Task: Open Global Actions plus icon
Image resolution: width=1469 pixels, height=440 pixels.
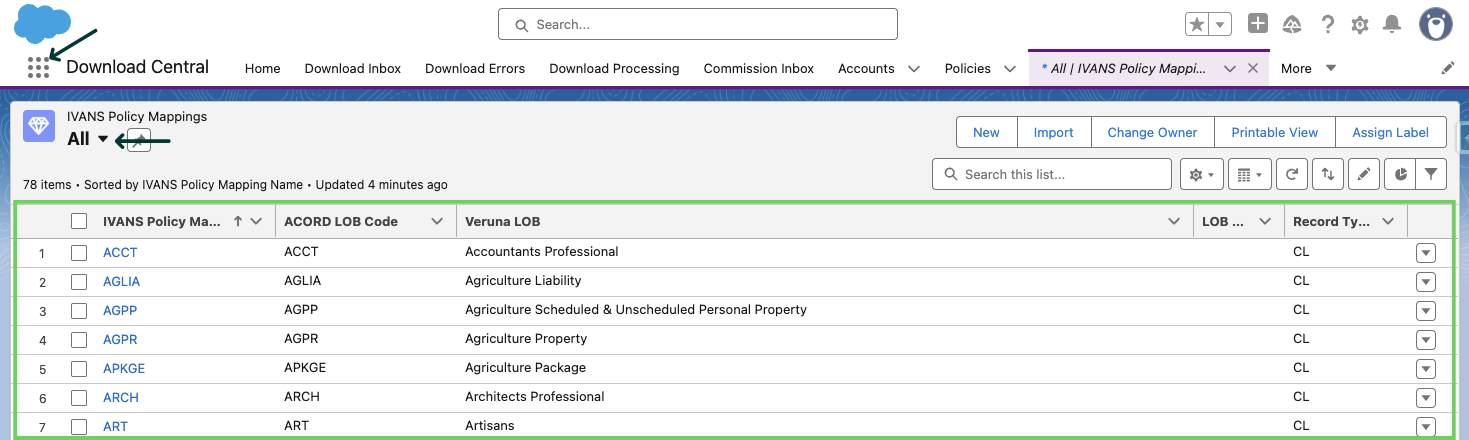Action: (1258, 24)
